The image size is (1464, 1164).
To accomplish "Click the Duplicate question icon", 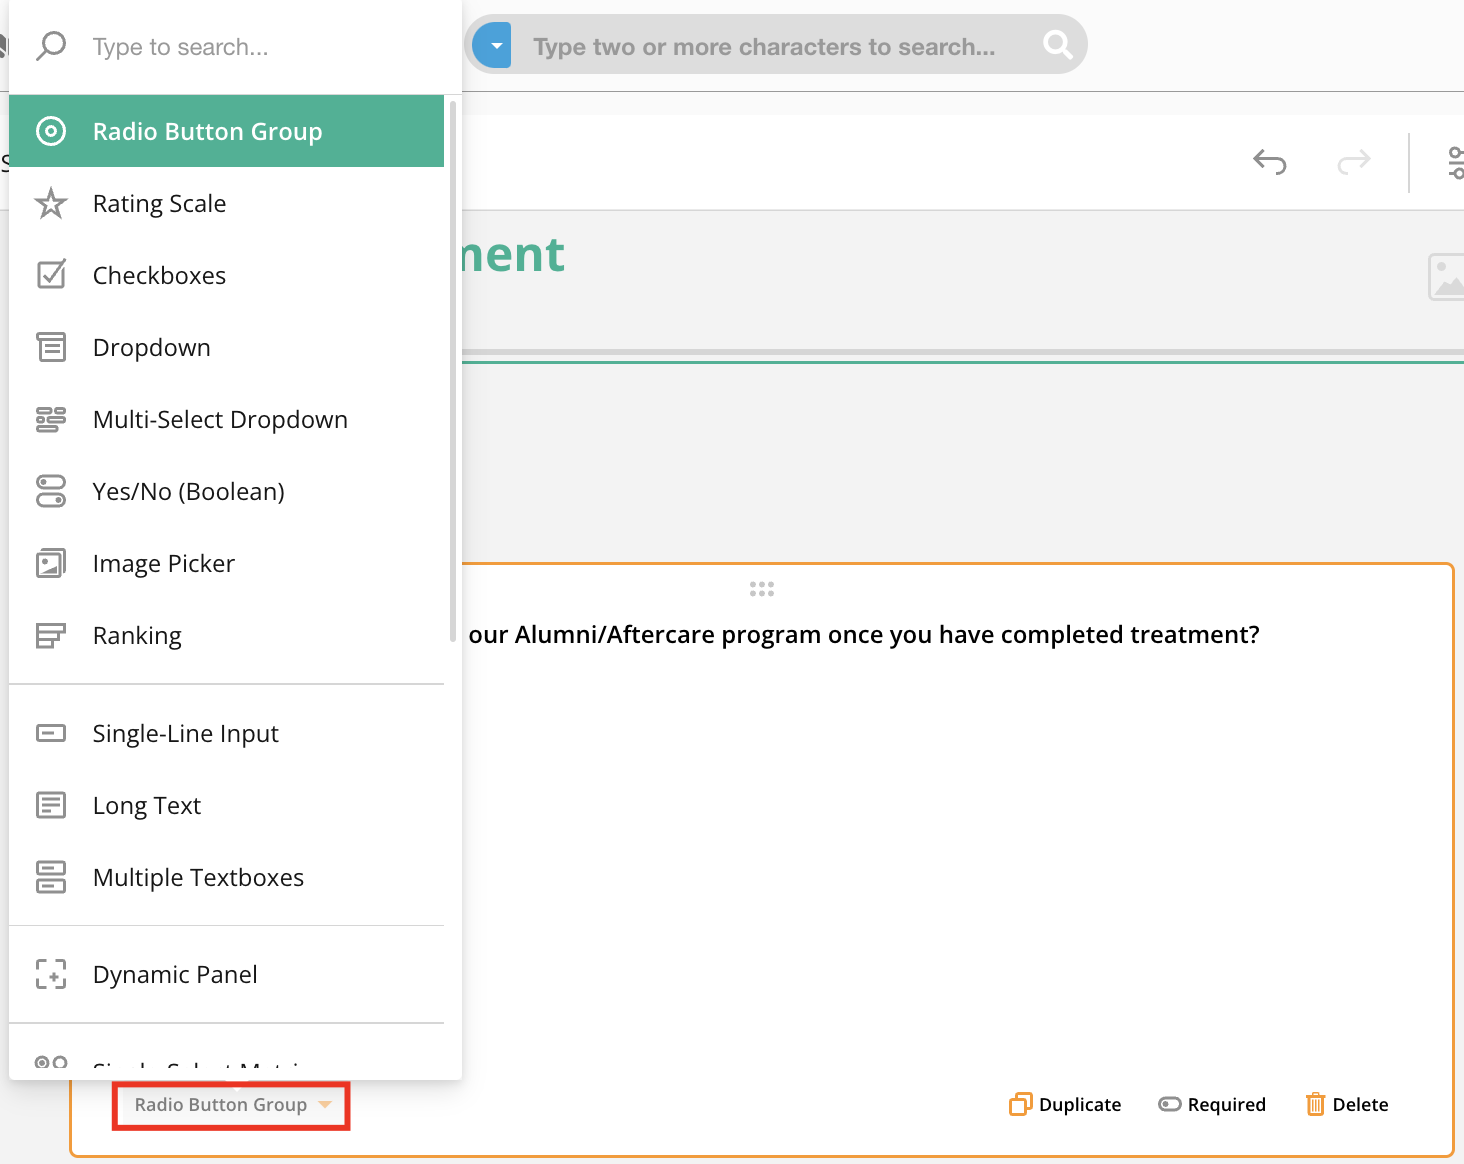I will [x=1020, y=1104].
